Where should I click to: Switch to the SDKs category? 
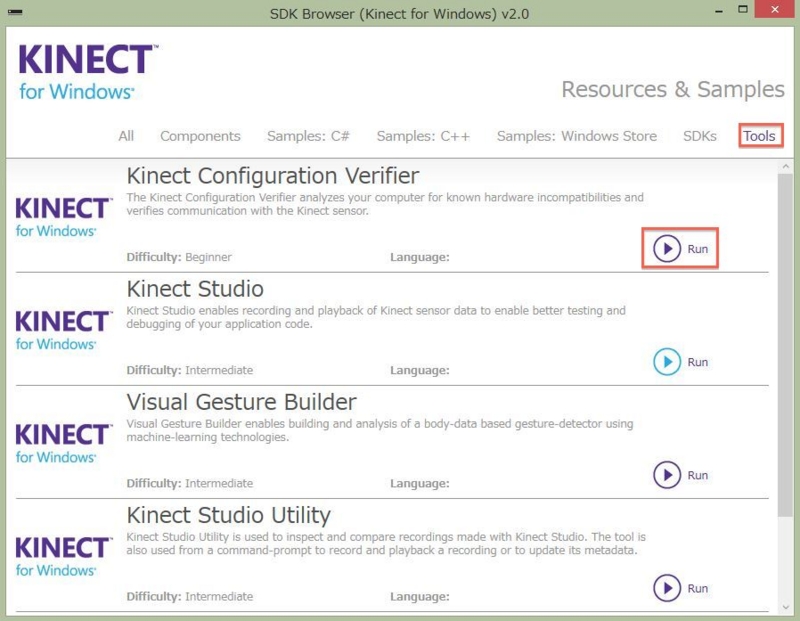[699, 136]
